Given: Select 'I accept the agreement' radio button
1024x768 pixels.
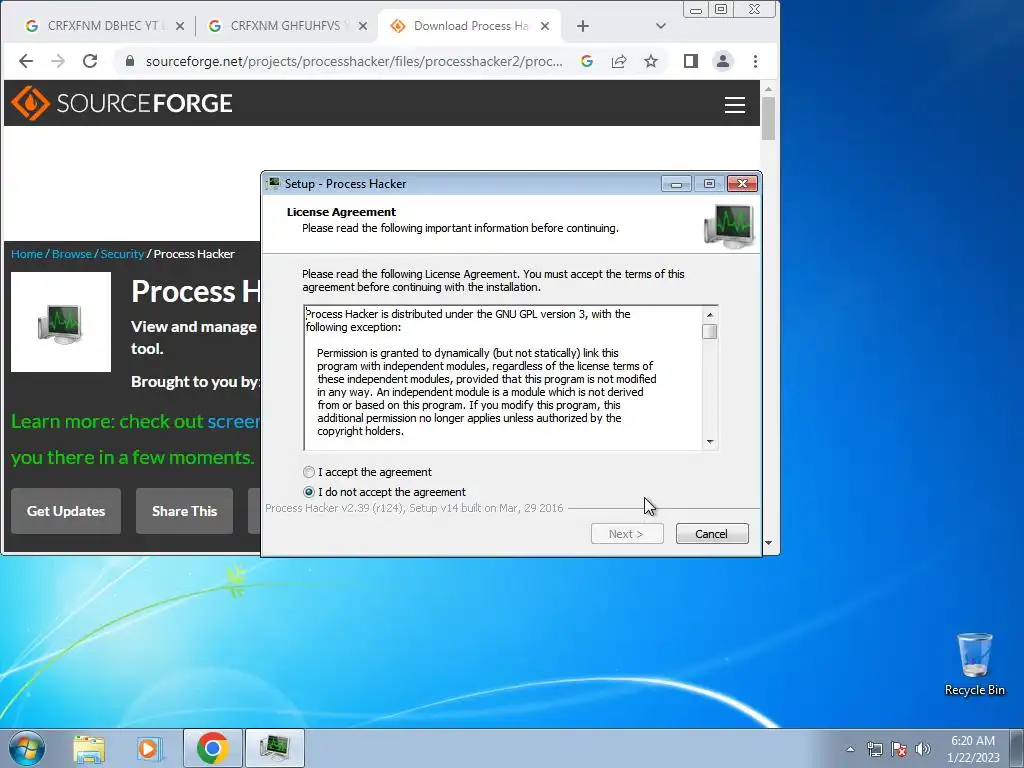Looking at the screenshot, I should pyautogui.click(x=309, y=472).
